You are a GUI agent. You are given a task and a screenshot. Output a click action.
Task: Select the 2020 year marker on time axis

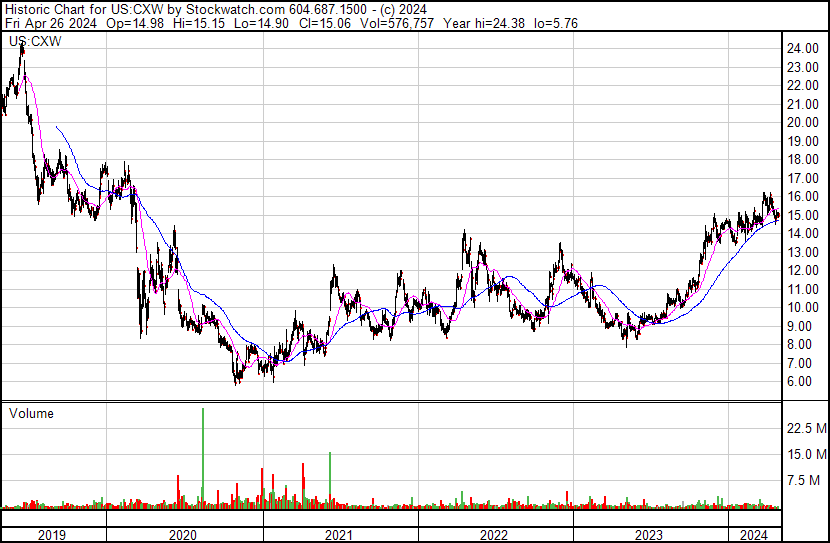pos(184,535)
